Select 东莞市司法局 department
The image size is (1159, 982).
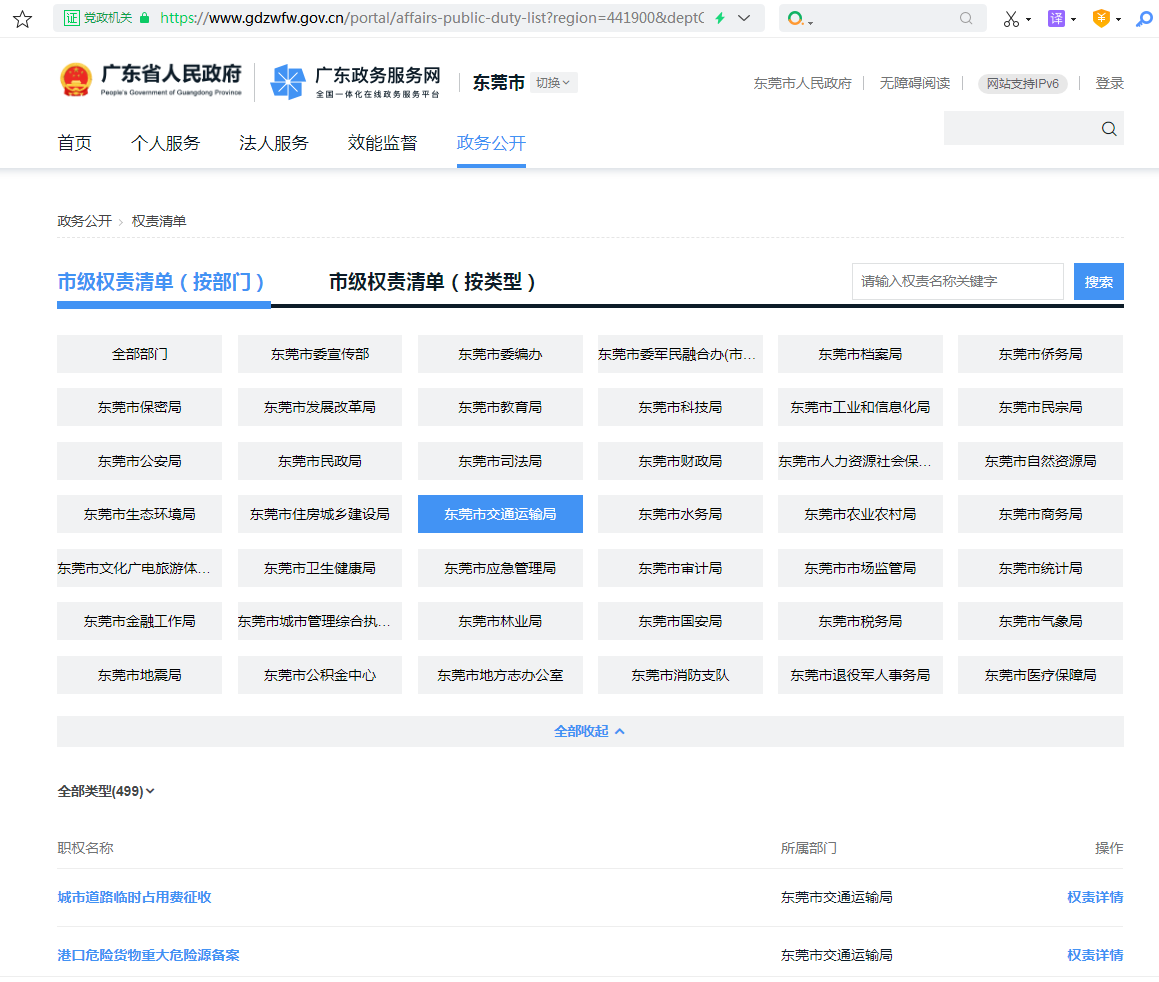pos(500,461)
